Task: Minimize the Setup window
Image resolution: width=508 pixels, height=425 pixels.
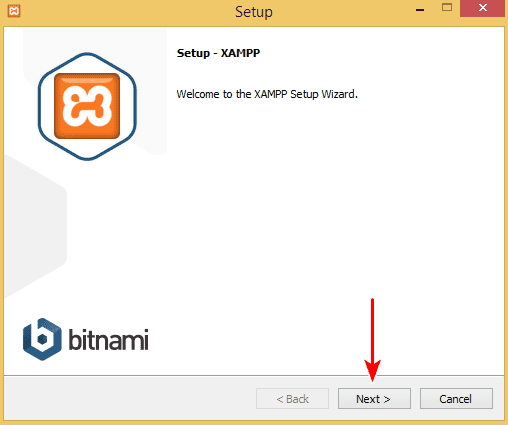Action: click(420, 10)
